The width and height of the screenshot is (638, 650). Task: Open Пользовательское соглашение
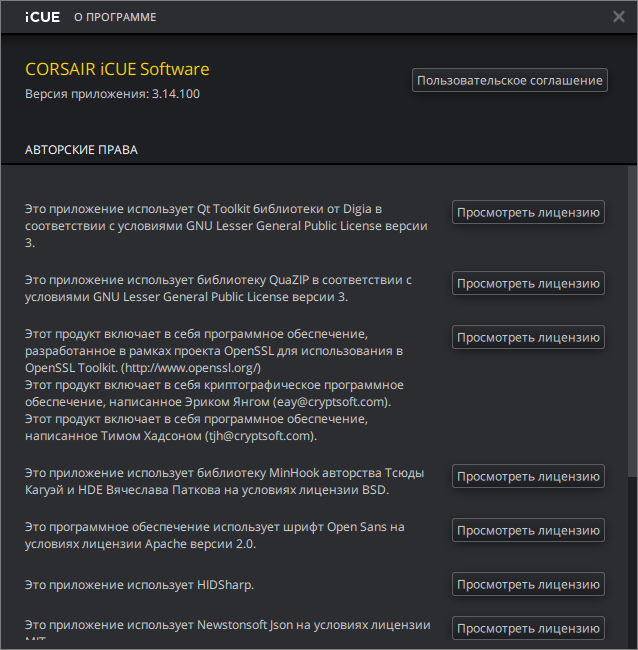tap(509, 80)
